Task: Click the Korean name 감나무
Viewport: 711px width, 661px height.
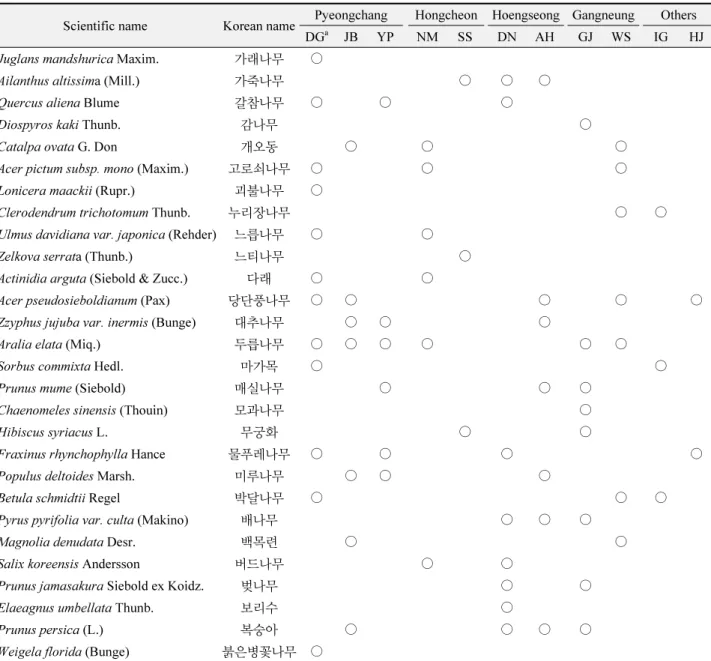Action: 259,125
